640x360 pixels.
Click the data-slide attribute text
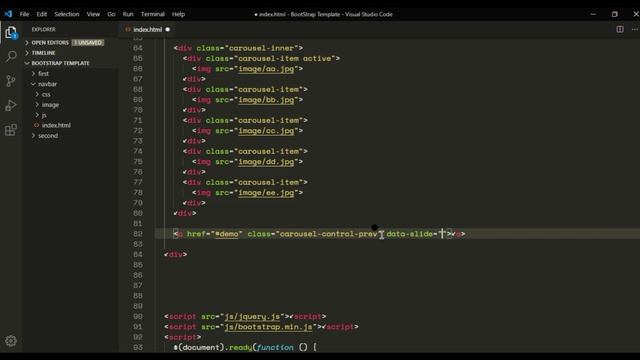click(x=409, y=234)
